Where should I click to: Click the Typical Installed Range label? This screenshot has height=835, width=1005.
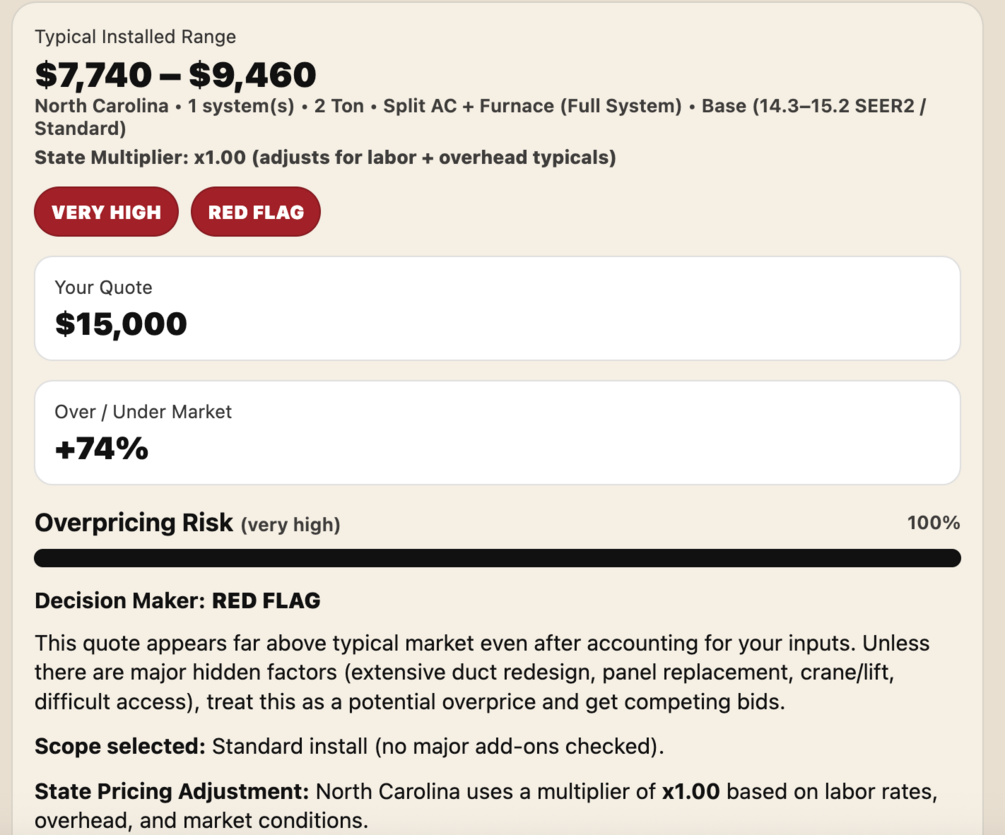coord(135,37)
